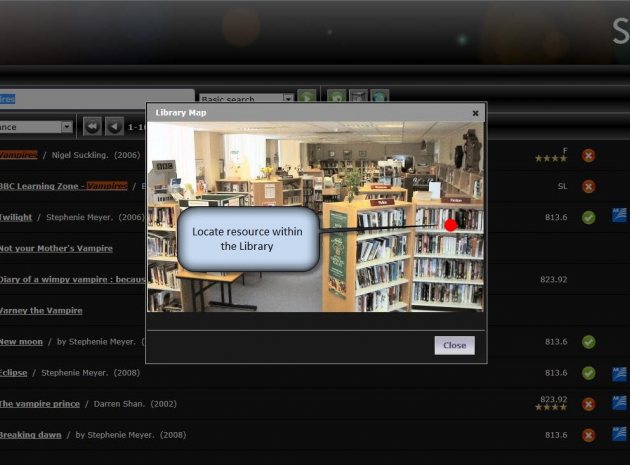Go to first page of results
This screenshot has width=630, height=465.
coord(92,127)
